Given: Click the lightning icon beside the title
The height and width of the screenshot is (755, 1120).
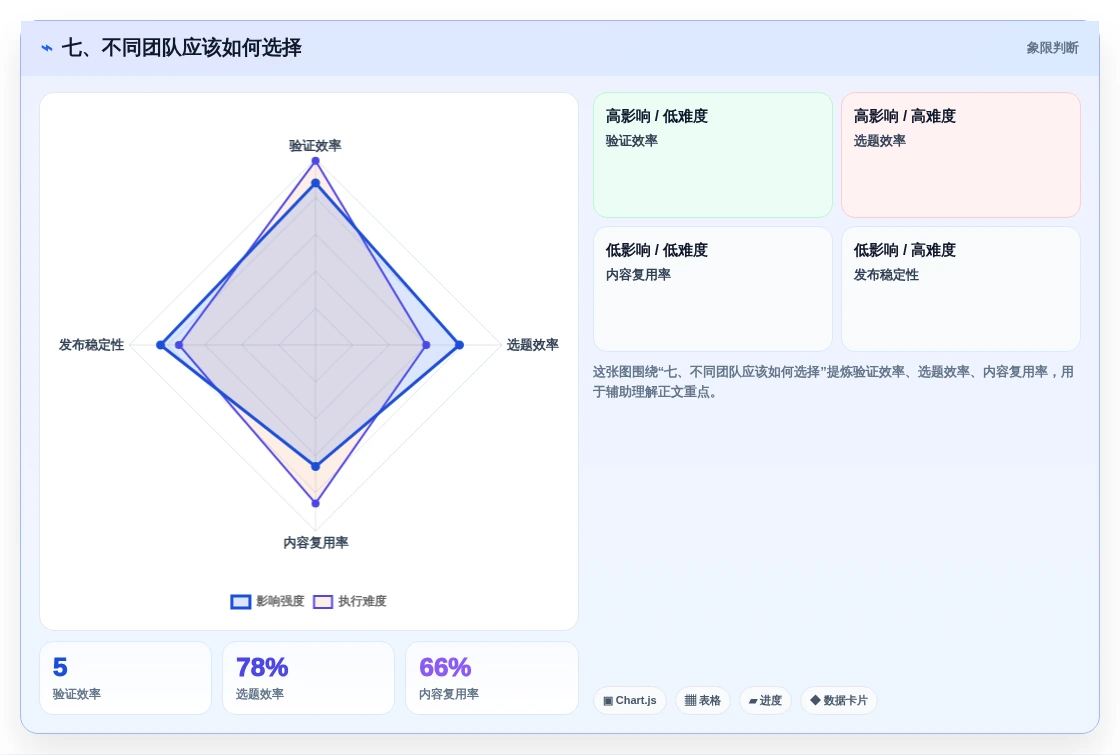Looking at the screenshot, I should pyautogui.click(x=47, y=48).
